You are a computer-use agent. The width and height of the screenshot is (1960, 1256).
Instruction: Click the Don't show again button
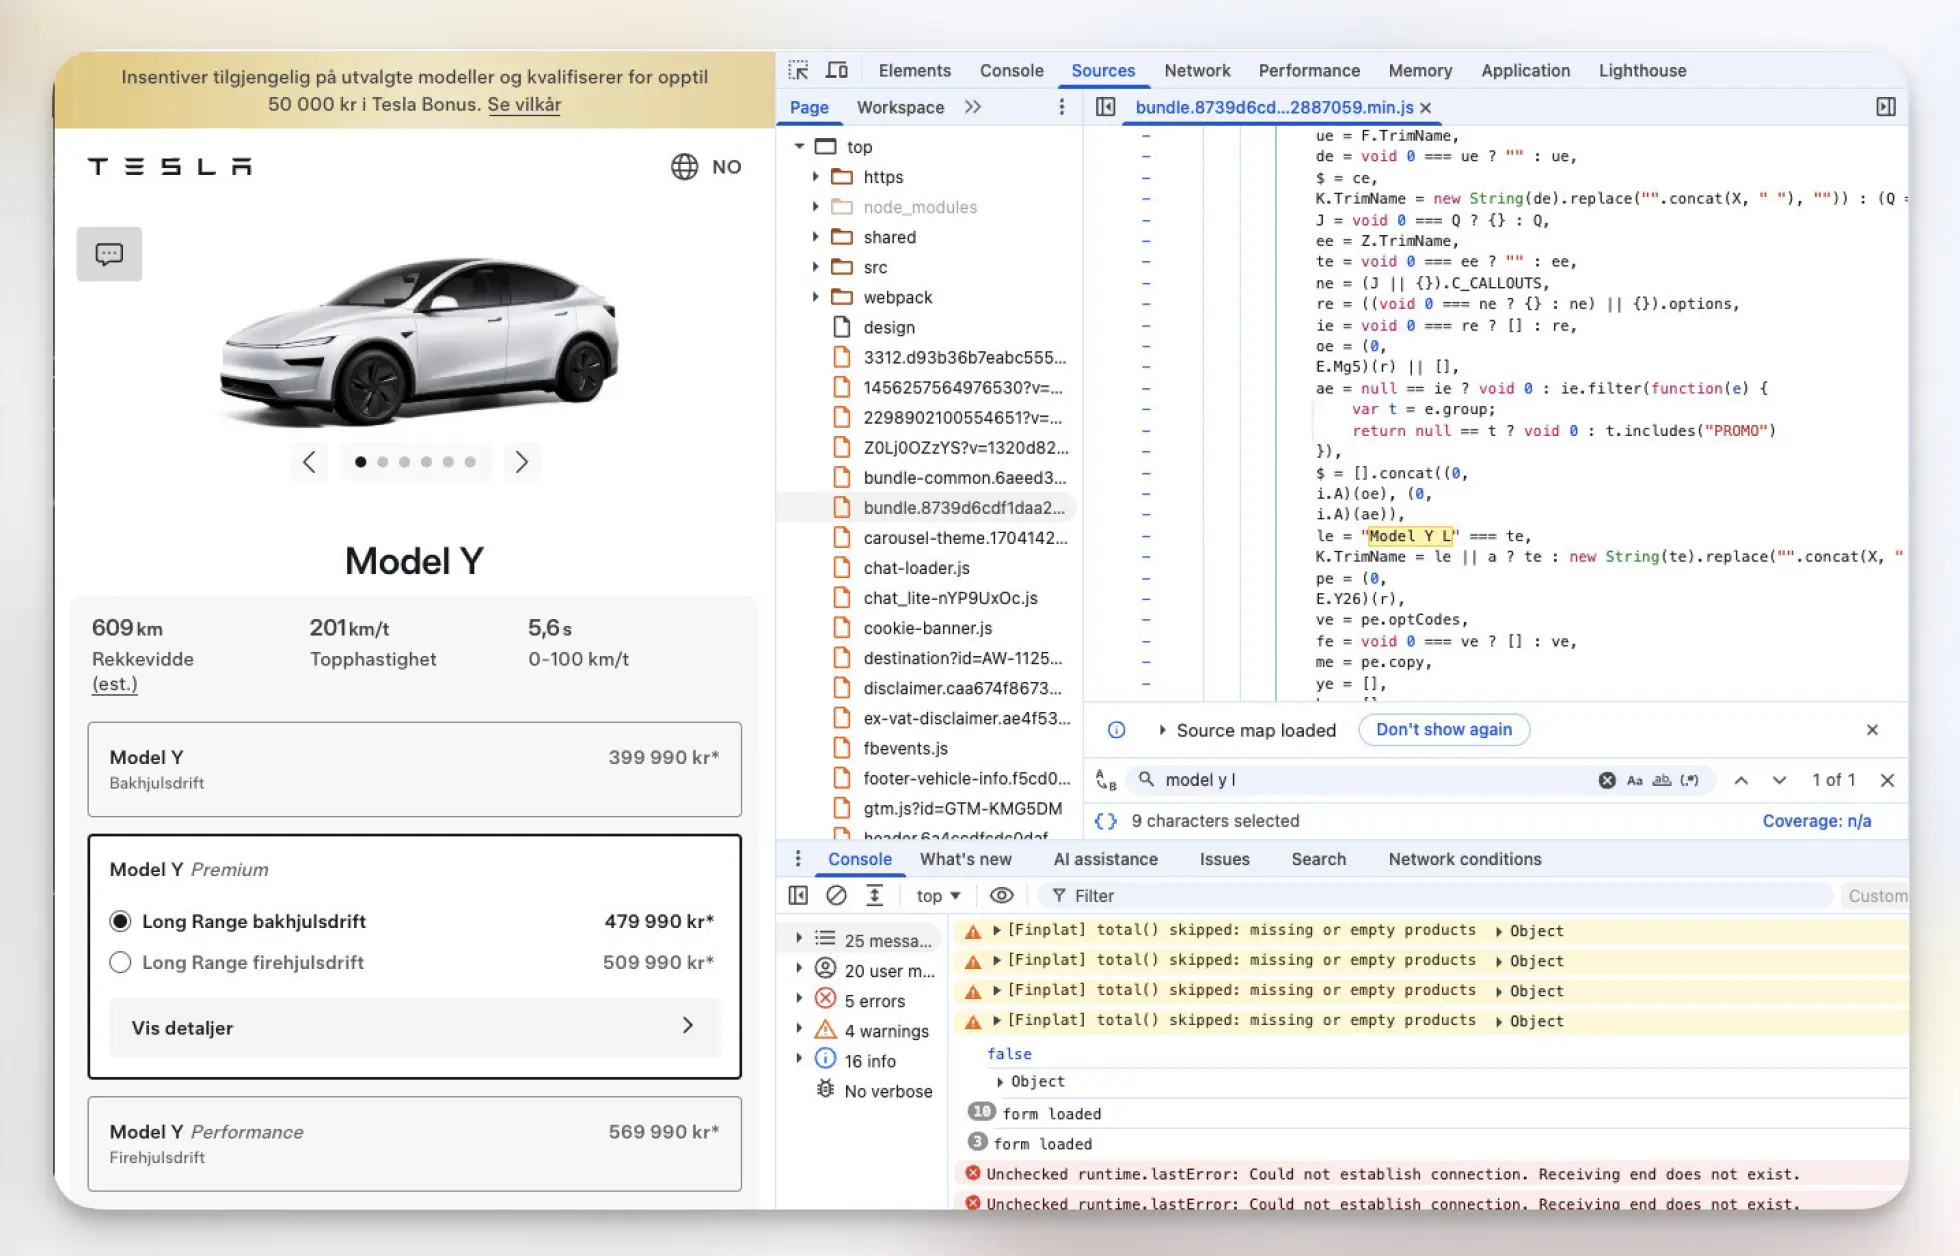pos(1444,730)
